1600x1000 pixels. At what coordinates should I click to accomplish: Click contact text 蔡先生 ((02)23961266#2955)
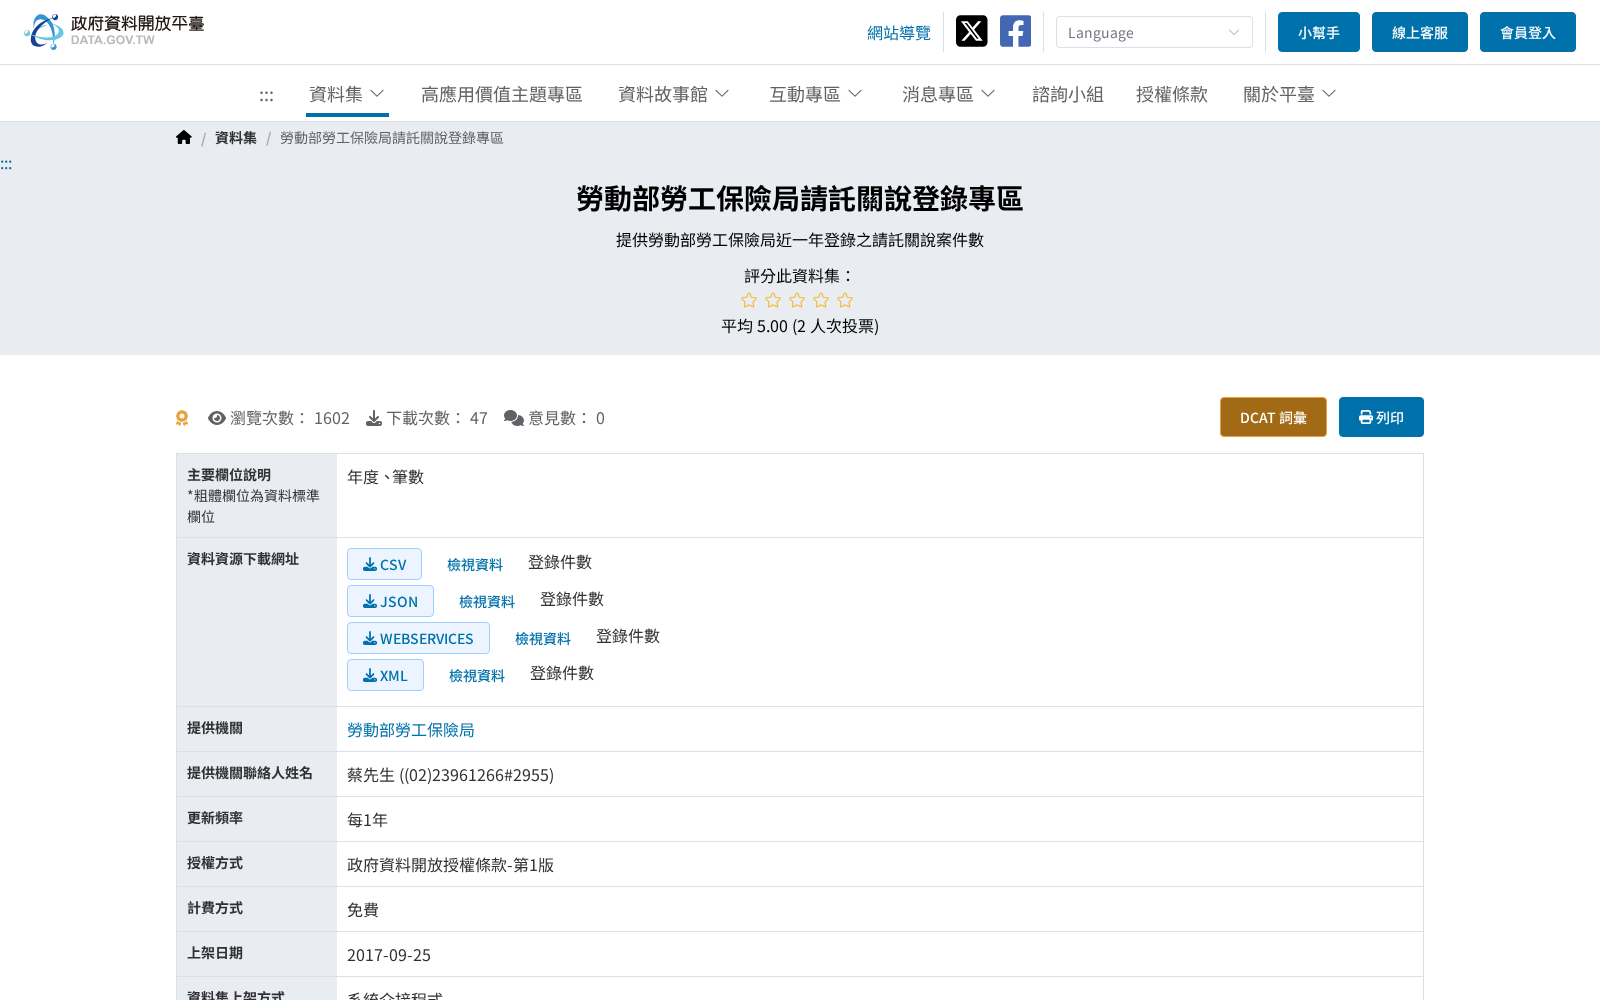click(x=450, y=775)
